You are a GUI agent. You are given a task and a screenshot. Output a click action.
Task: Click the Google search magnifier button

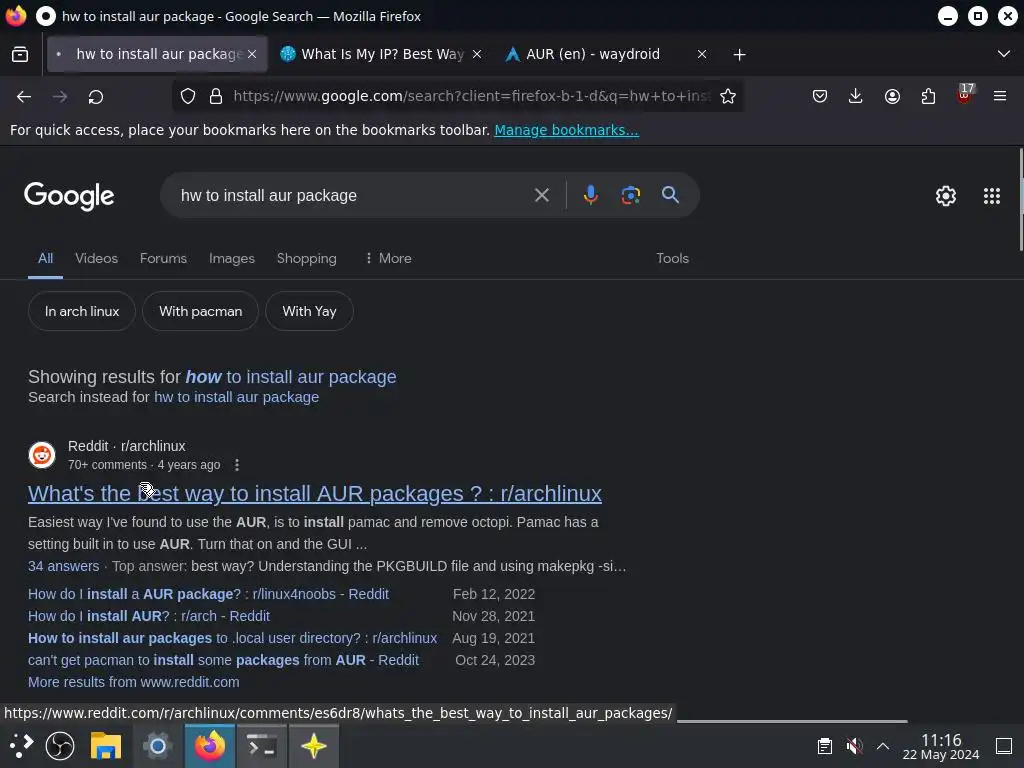pos(670,195)
